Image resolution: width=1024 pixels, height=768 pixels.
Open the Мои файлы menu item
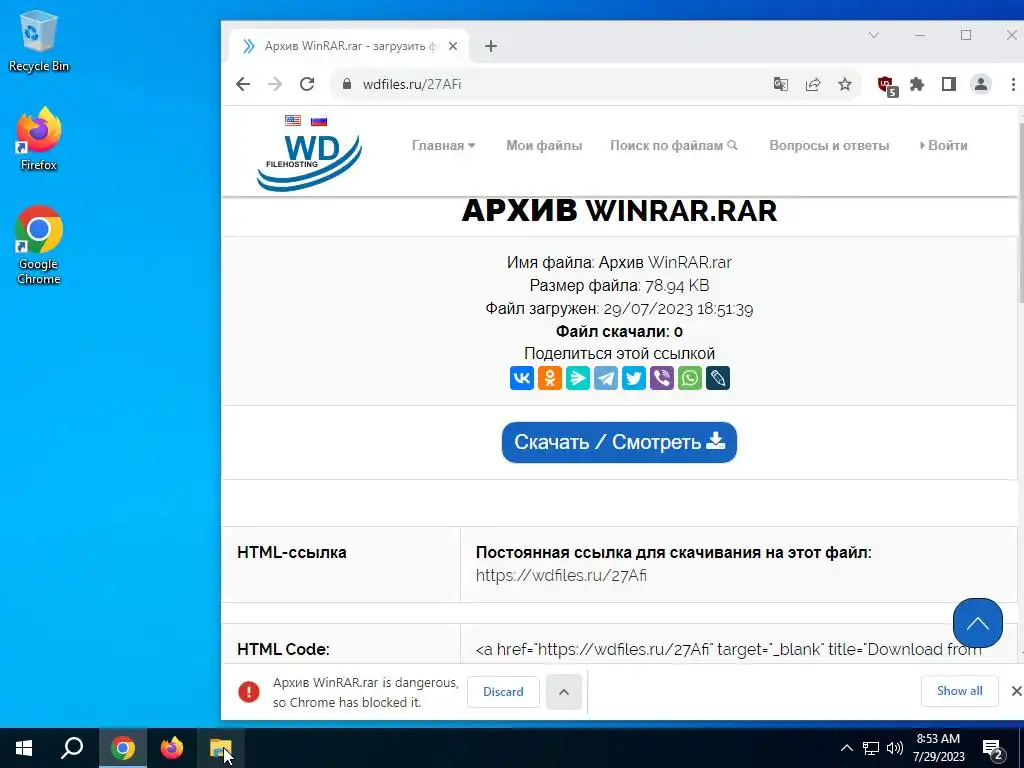[x=544, y=146]
